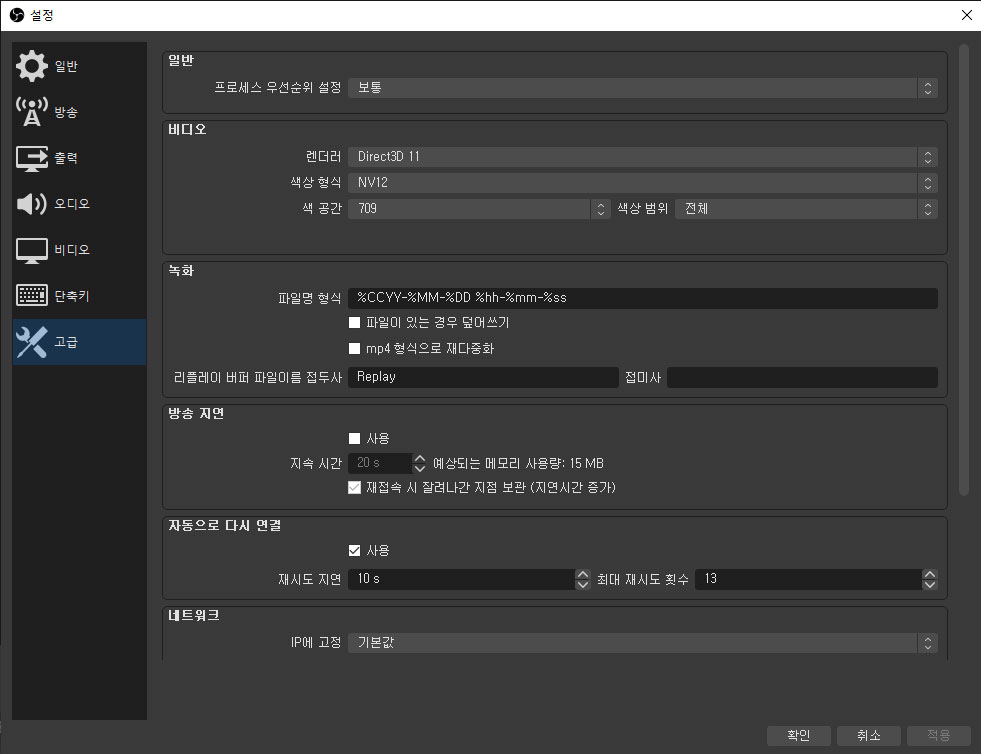The image size is (981, 754).
Task: Uncheck 자동으로 다시 연결 사용 checkbox
Action: coord(354,550)
